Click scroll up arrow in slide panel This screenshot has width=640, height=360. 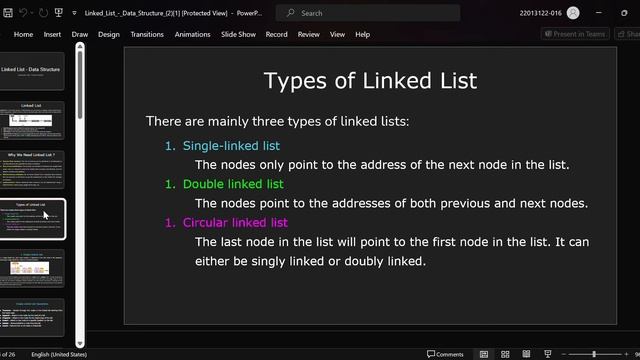point(80,47)
